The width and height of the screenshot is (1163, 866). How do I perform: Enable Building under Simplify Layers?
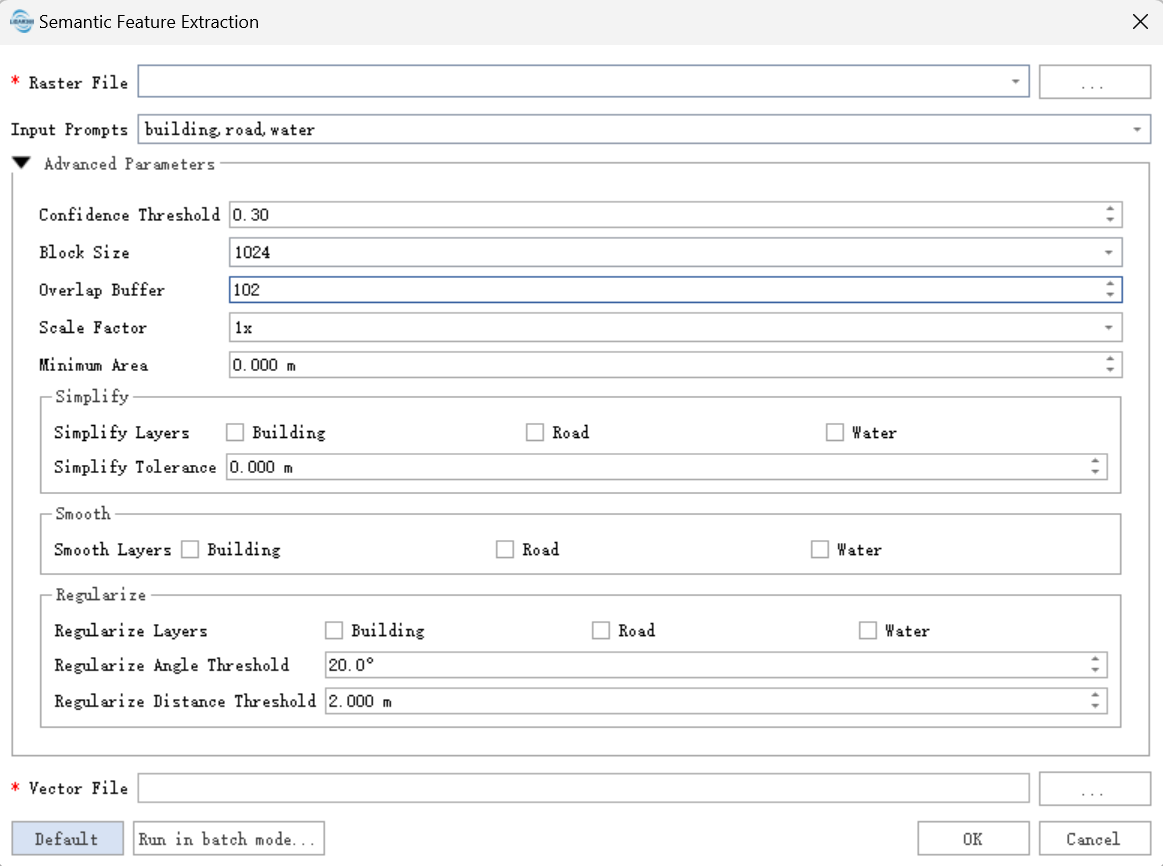click(x=235, y=432)
